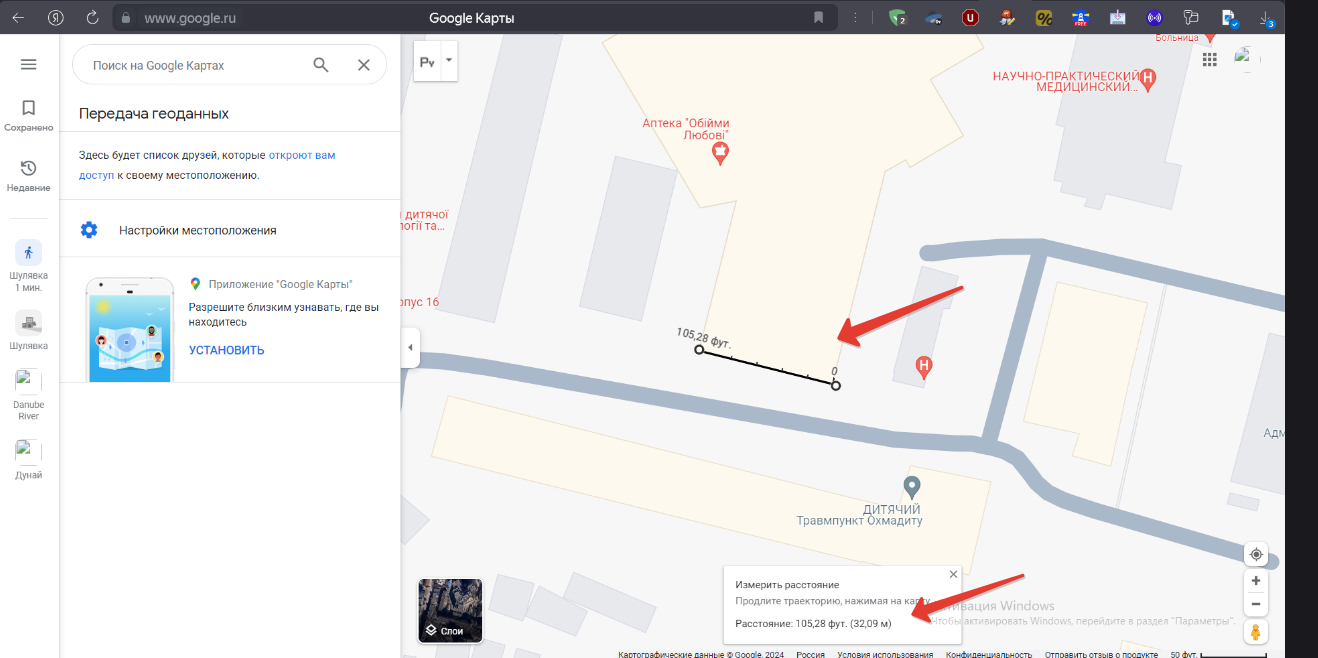Image resolution: width=1318 pixels, height=658 pixels.
Task: Open the Слои layers switcher
Action: 450,610
